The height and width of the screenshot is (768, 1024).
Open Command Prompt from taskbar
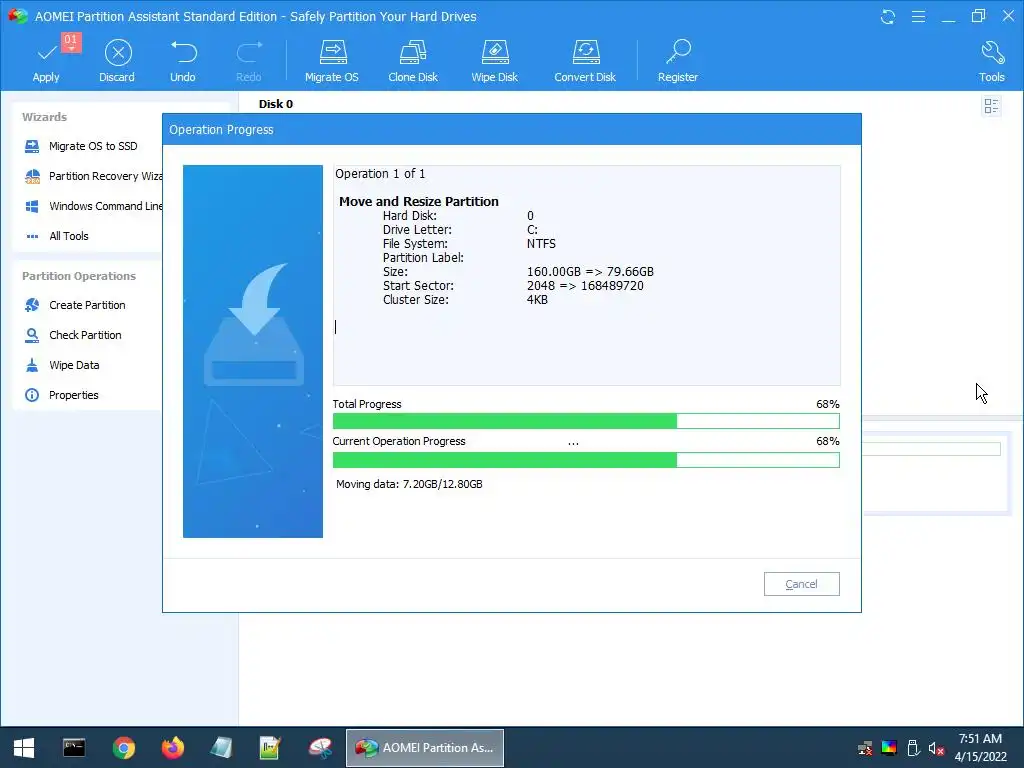[x=74, y=747]
